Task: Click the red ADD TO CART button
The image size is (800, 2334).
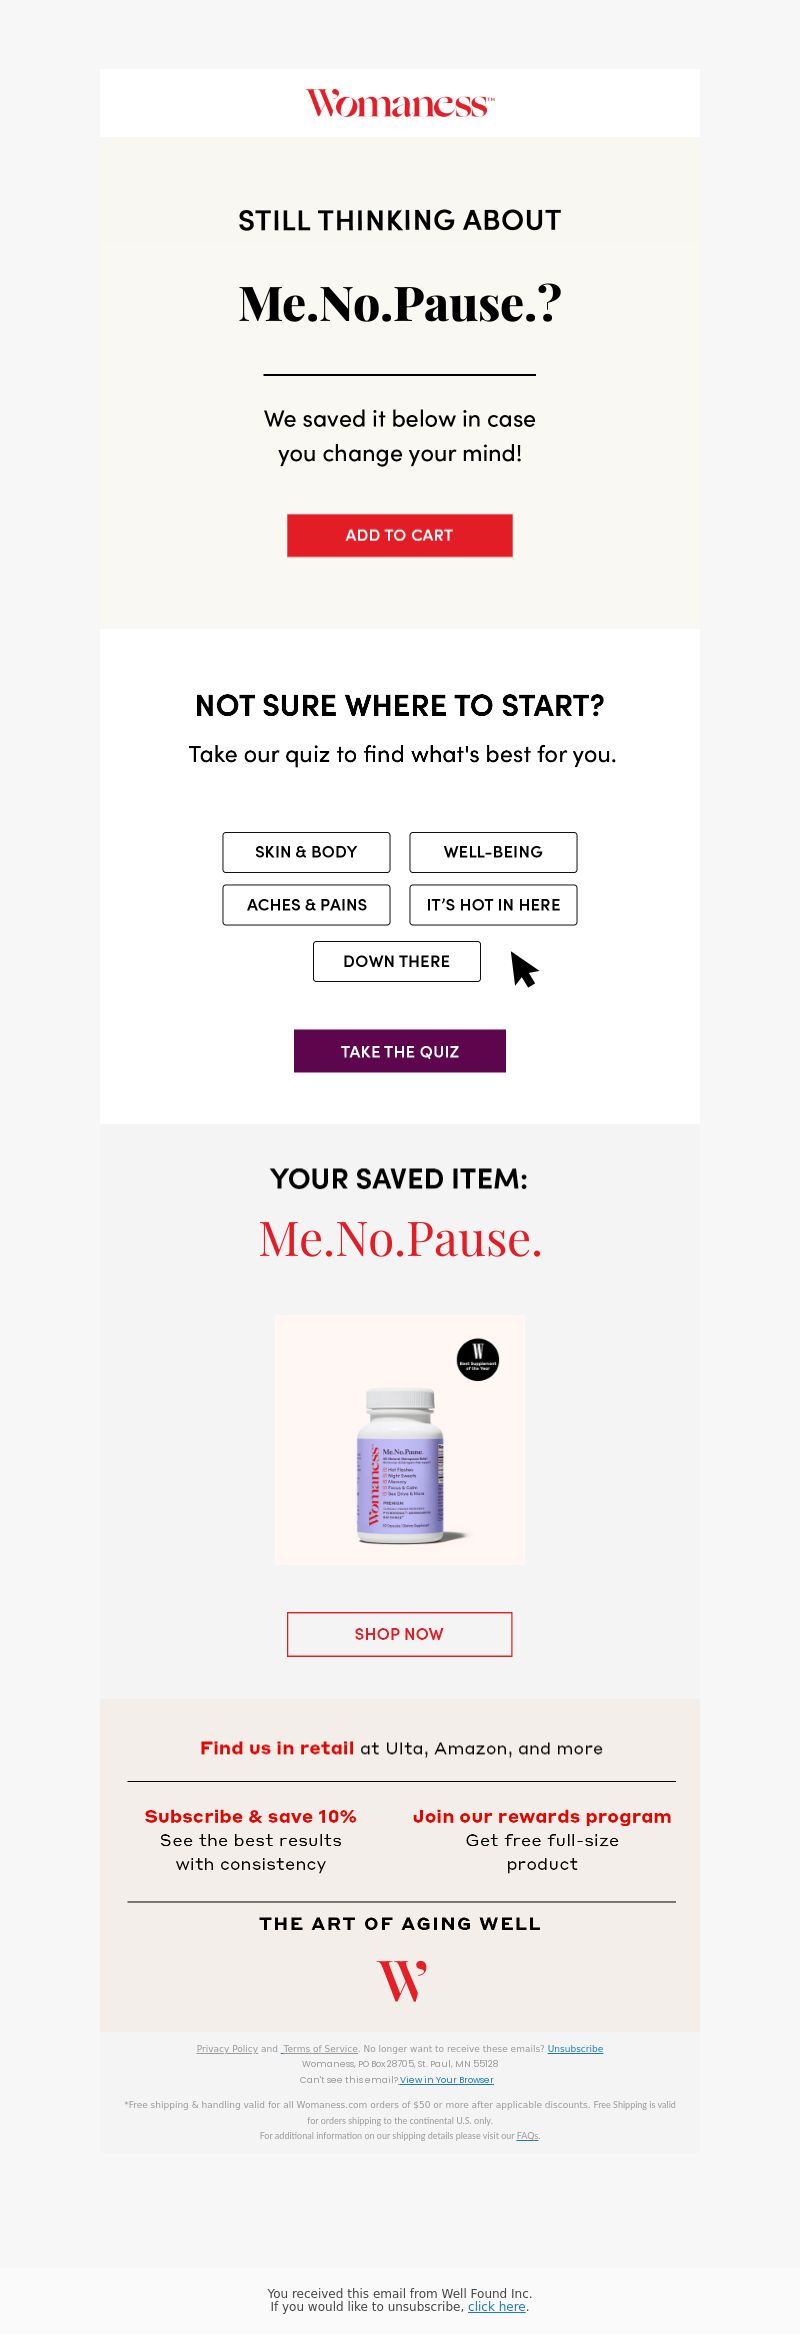Action: (x=400, y=535)
